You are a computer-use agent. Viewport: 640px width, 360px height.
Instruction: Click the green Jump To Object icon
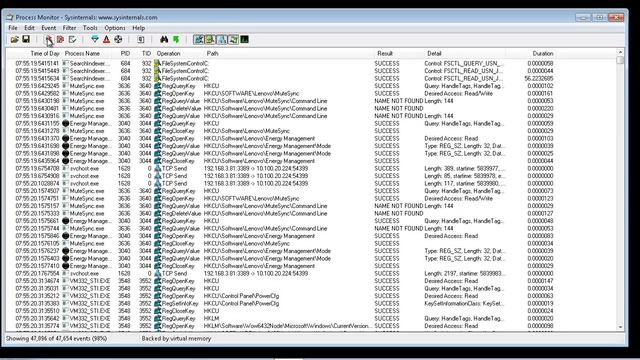coord(176,40)
